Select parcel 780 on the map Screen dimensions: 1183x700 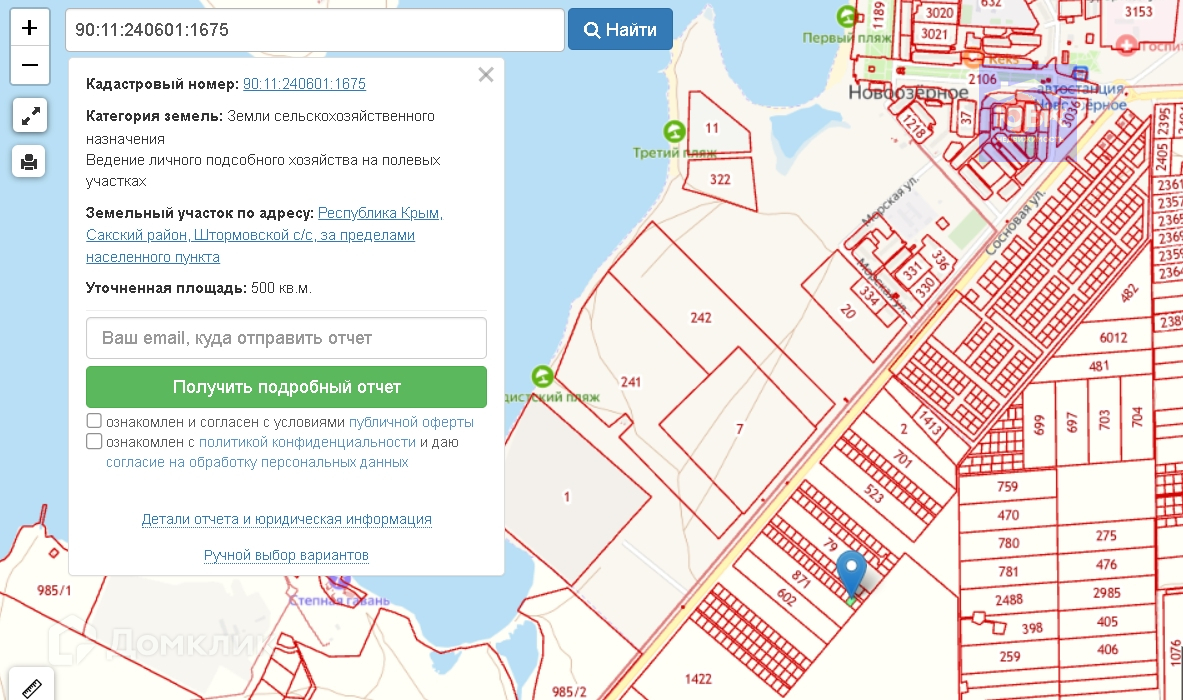point(1008,543)
